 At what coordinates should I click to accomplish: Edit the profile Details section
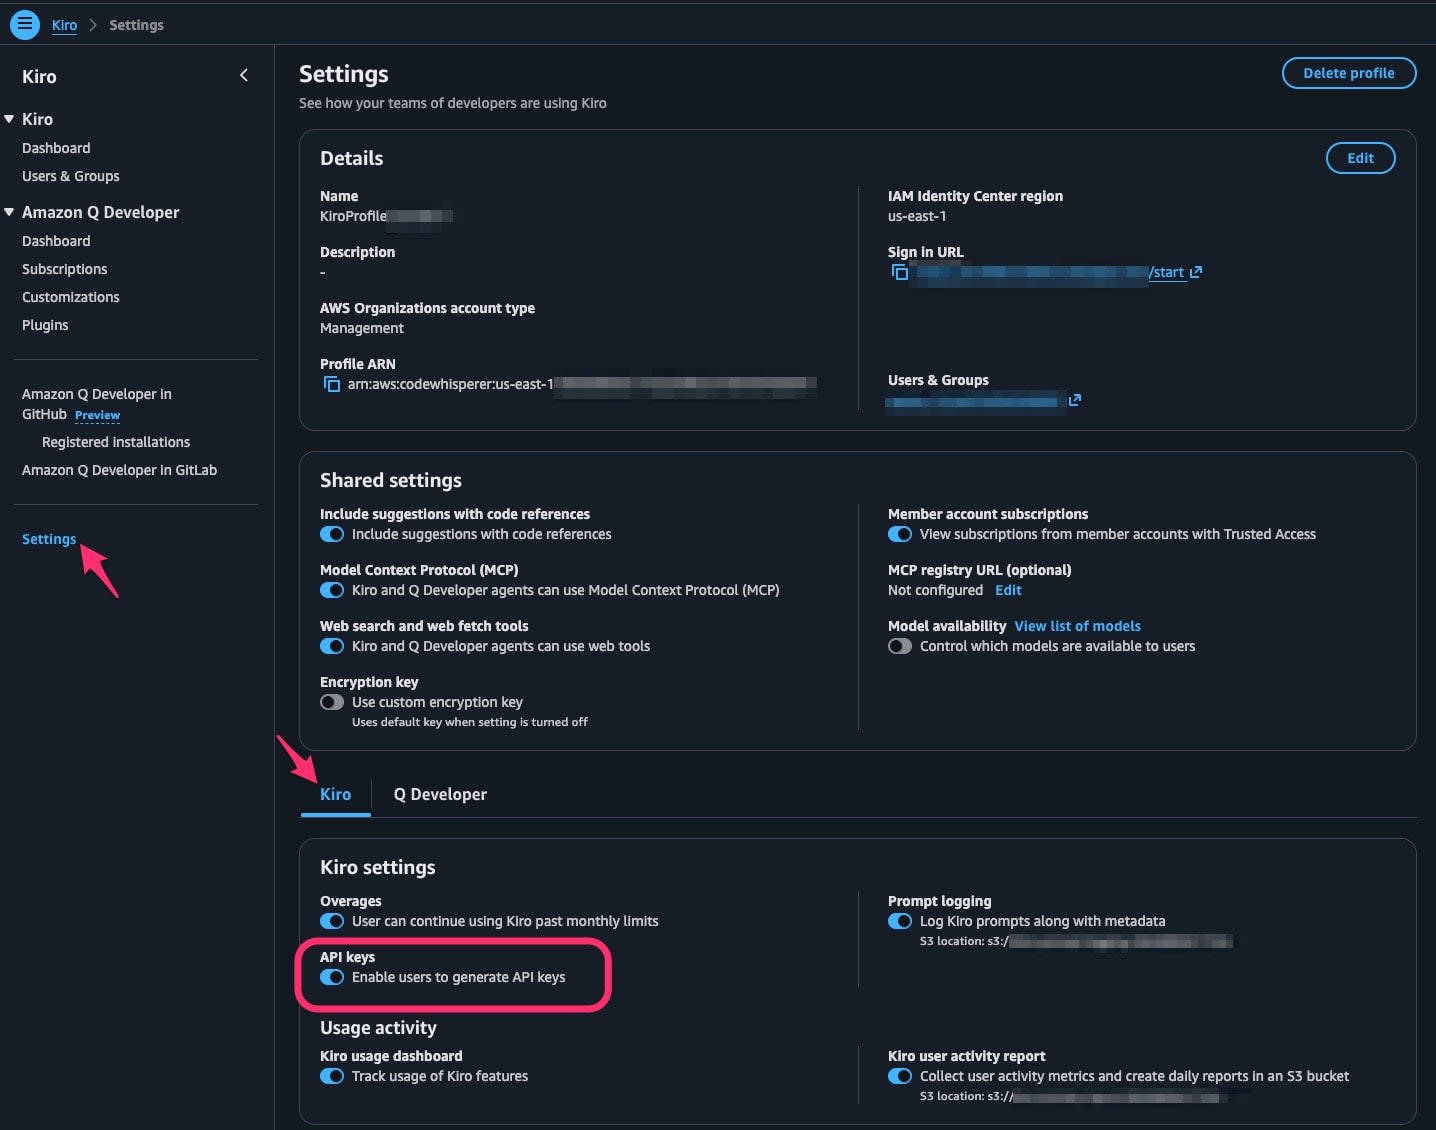click(1360, 158)
